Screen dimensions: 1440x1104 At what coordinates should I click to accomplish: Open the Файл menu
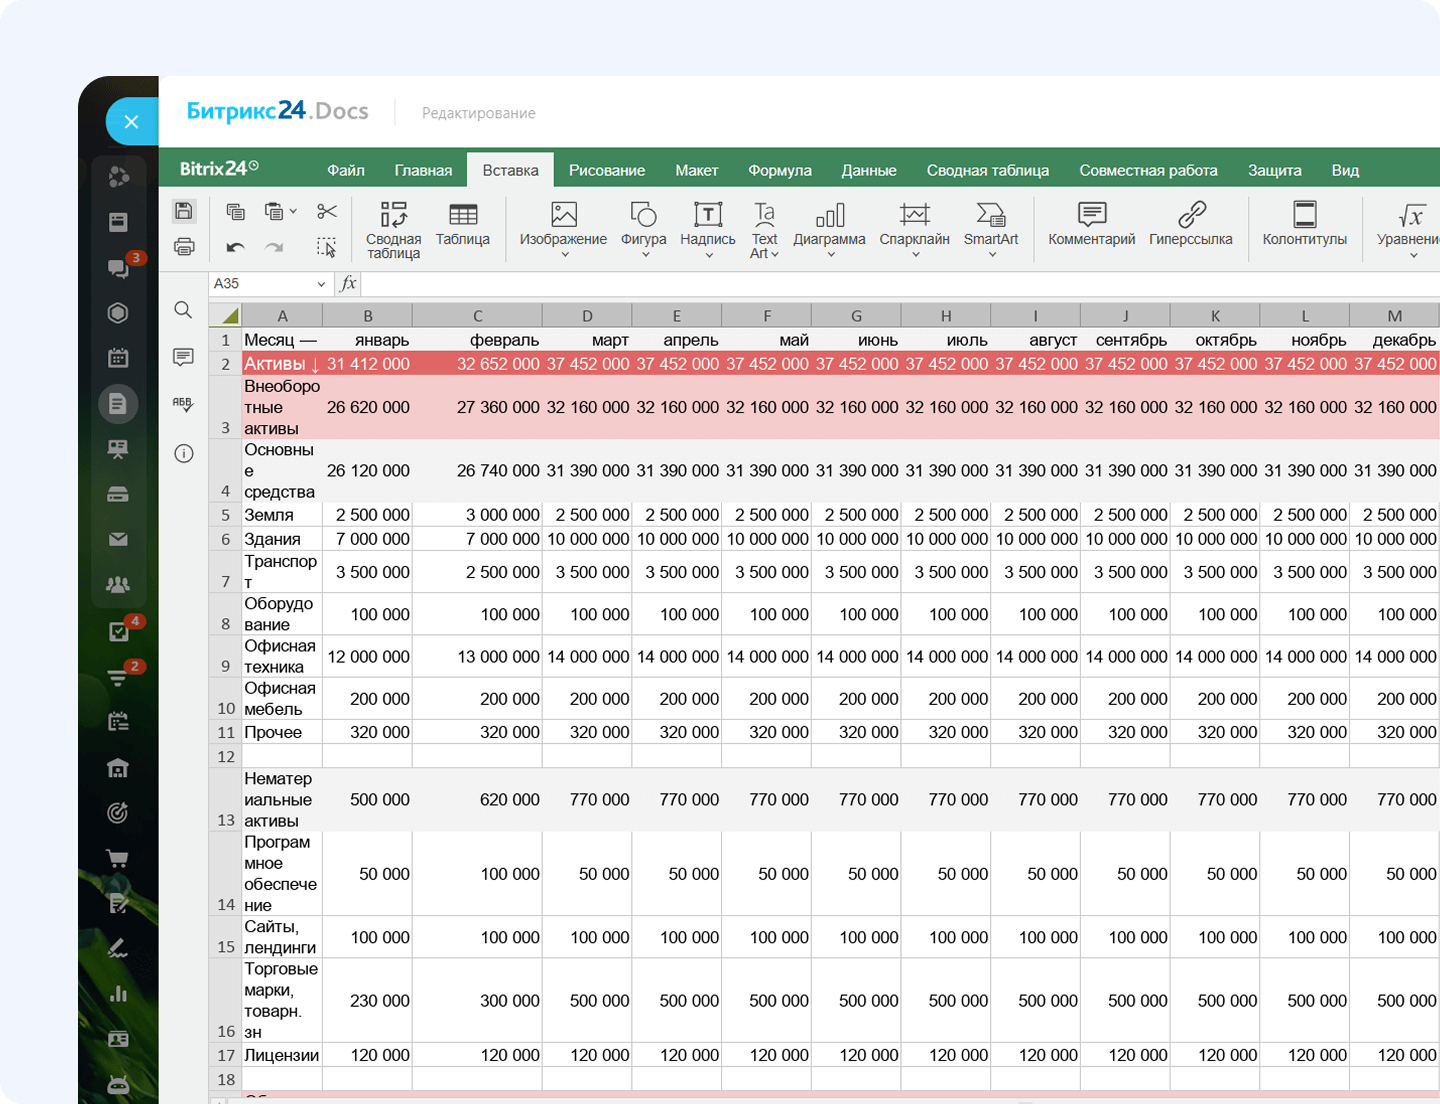pyautogui.click(x=346, y=170)
